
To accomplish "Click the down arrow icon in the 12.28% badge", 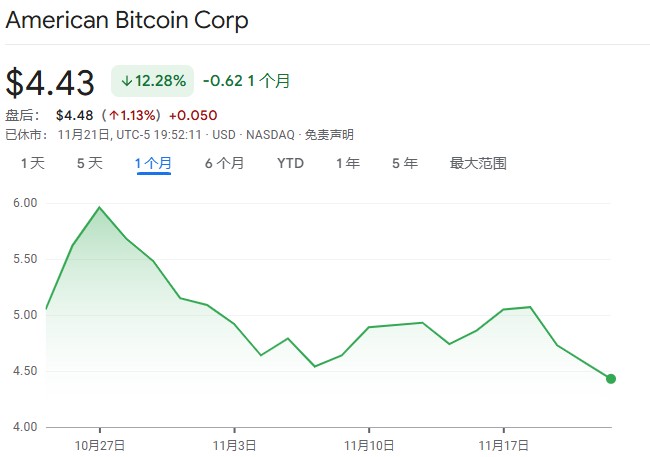I will pos(129,81).
